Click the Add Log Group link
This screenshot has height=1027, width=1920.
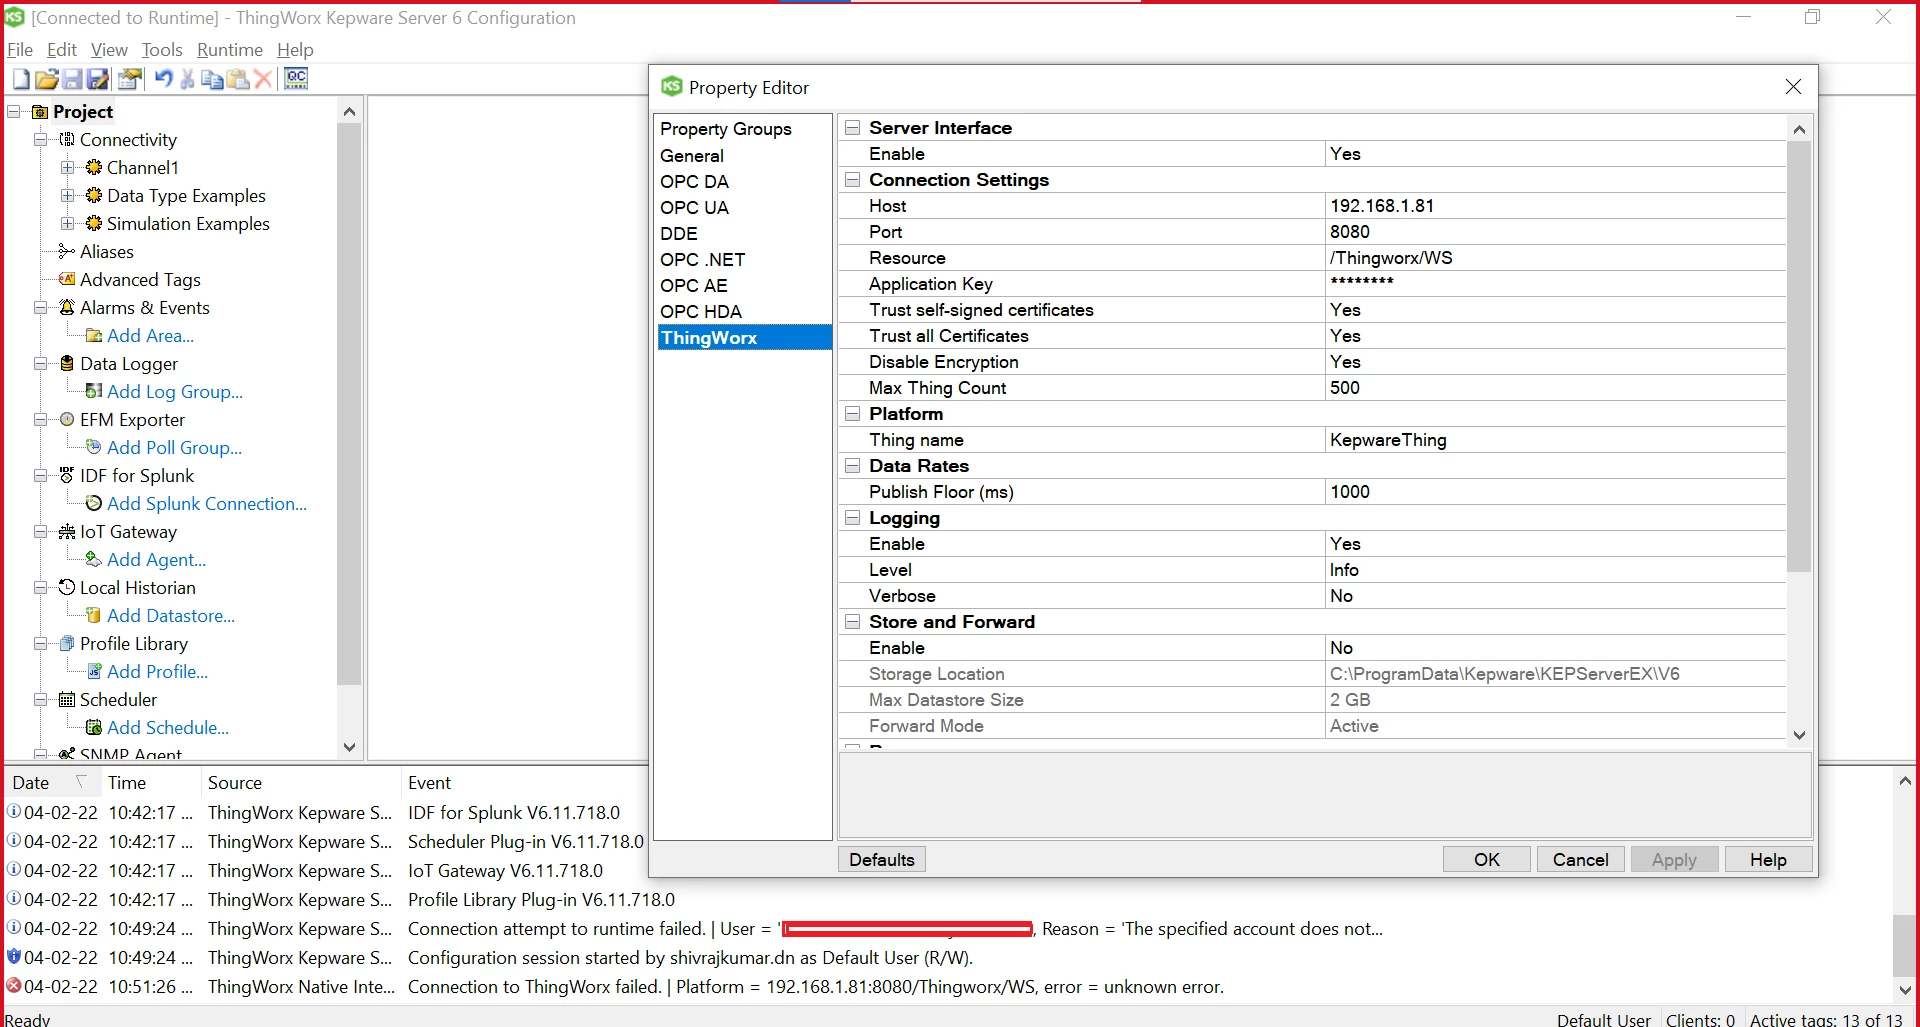(x=175, y=391)
